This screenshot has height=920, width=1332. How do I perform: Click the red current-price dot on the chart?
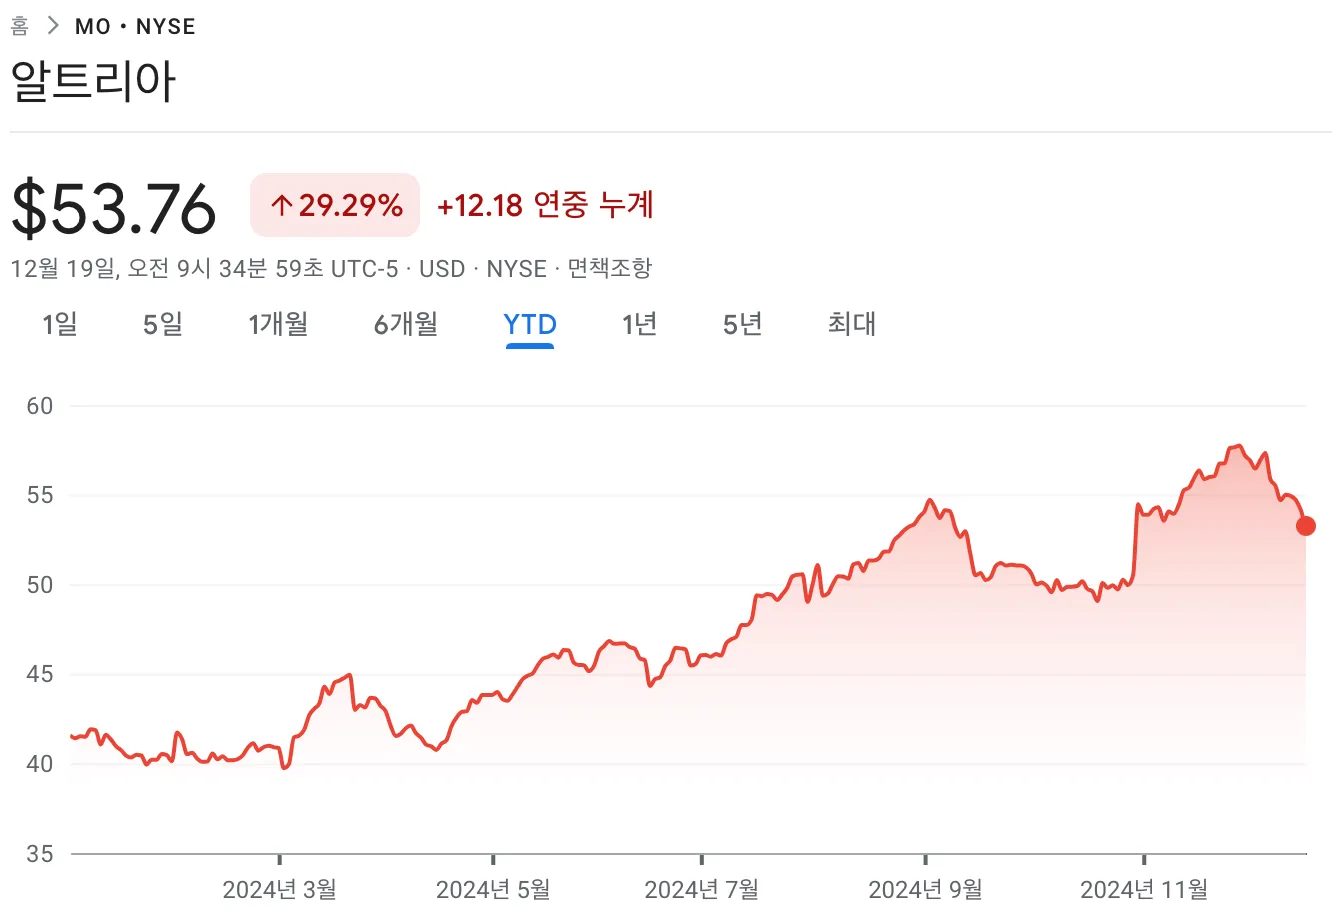(x=1305, y=525)
